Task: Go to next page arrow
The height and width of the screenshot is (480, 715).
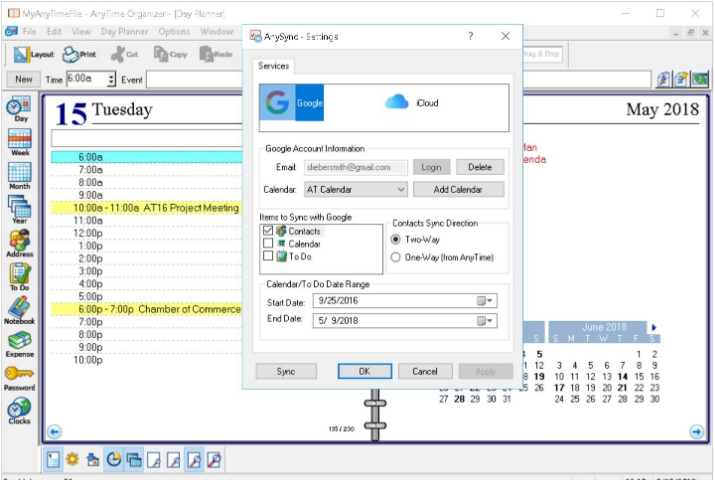Action: [696, 431]
